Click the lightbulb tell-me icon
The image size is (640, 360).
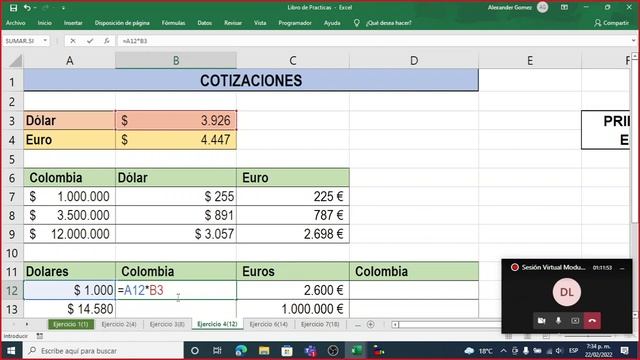click(x=356, y=23)
